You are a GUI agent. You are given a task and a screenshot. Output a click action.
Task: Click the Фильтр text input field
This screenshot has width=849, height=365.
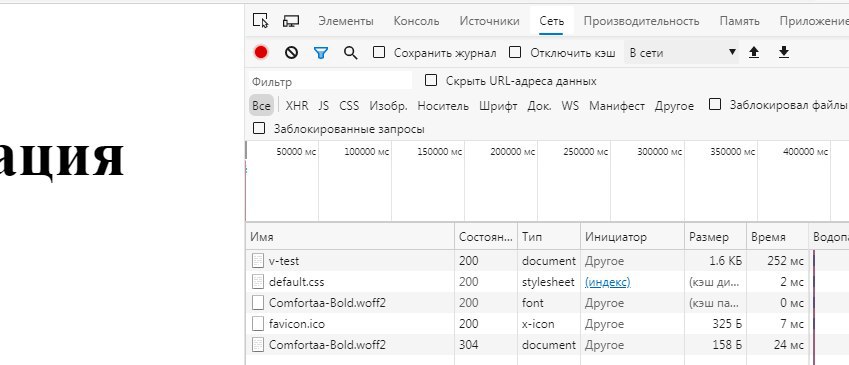330,82
